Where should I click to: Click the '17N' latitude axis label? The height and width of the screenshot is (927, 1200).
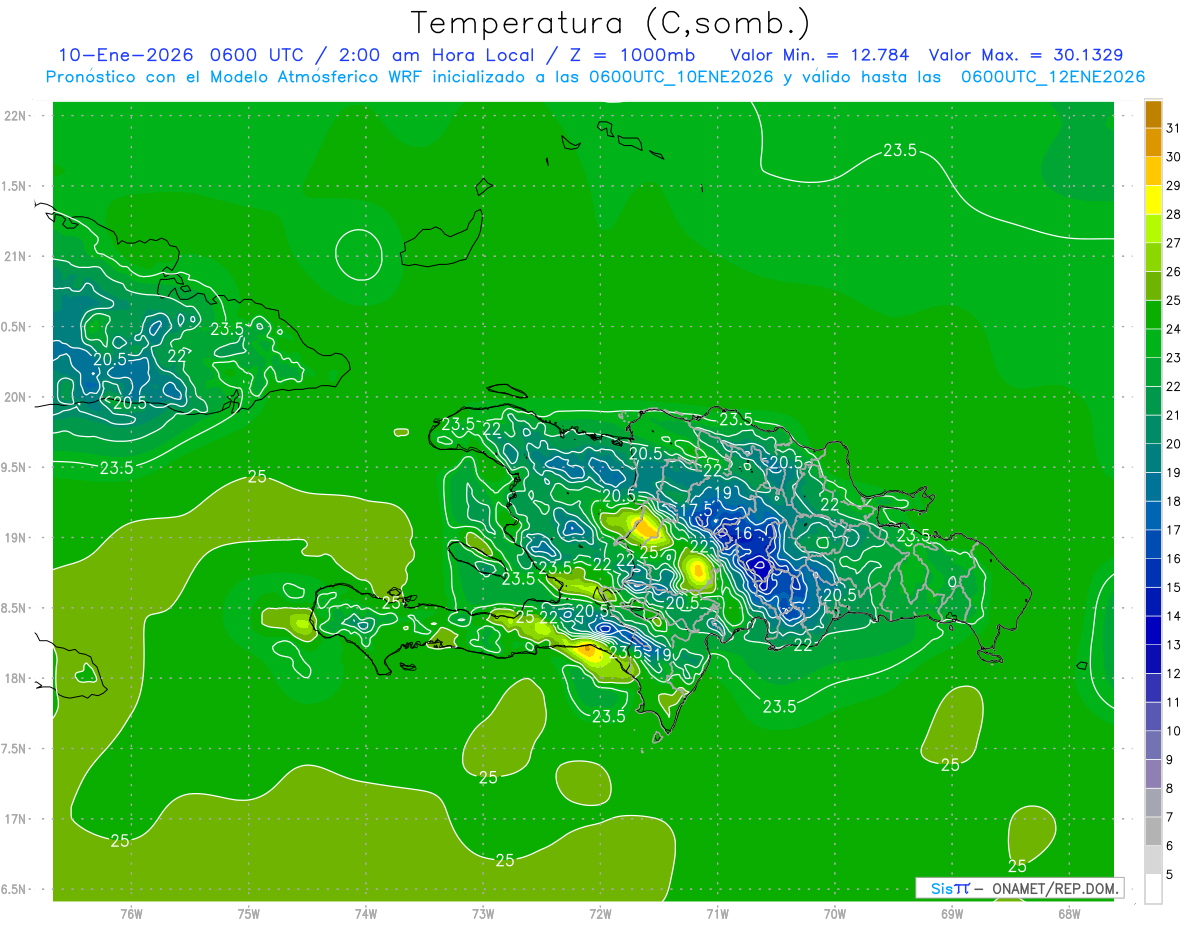point(16,819)
